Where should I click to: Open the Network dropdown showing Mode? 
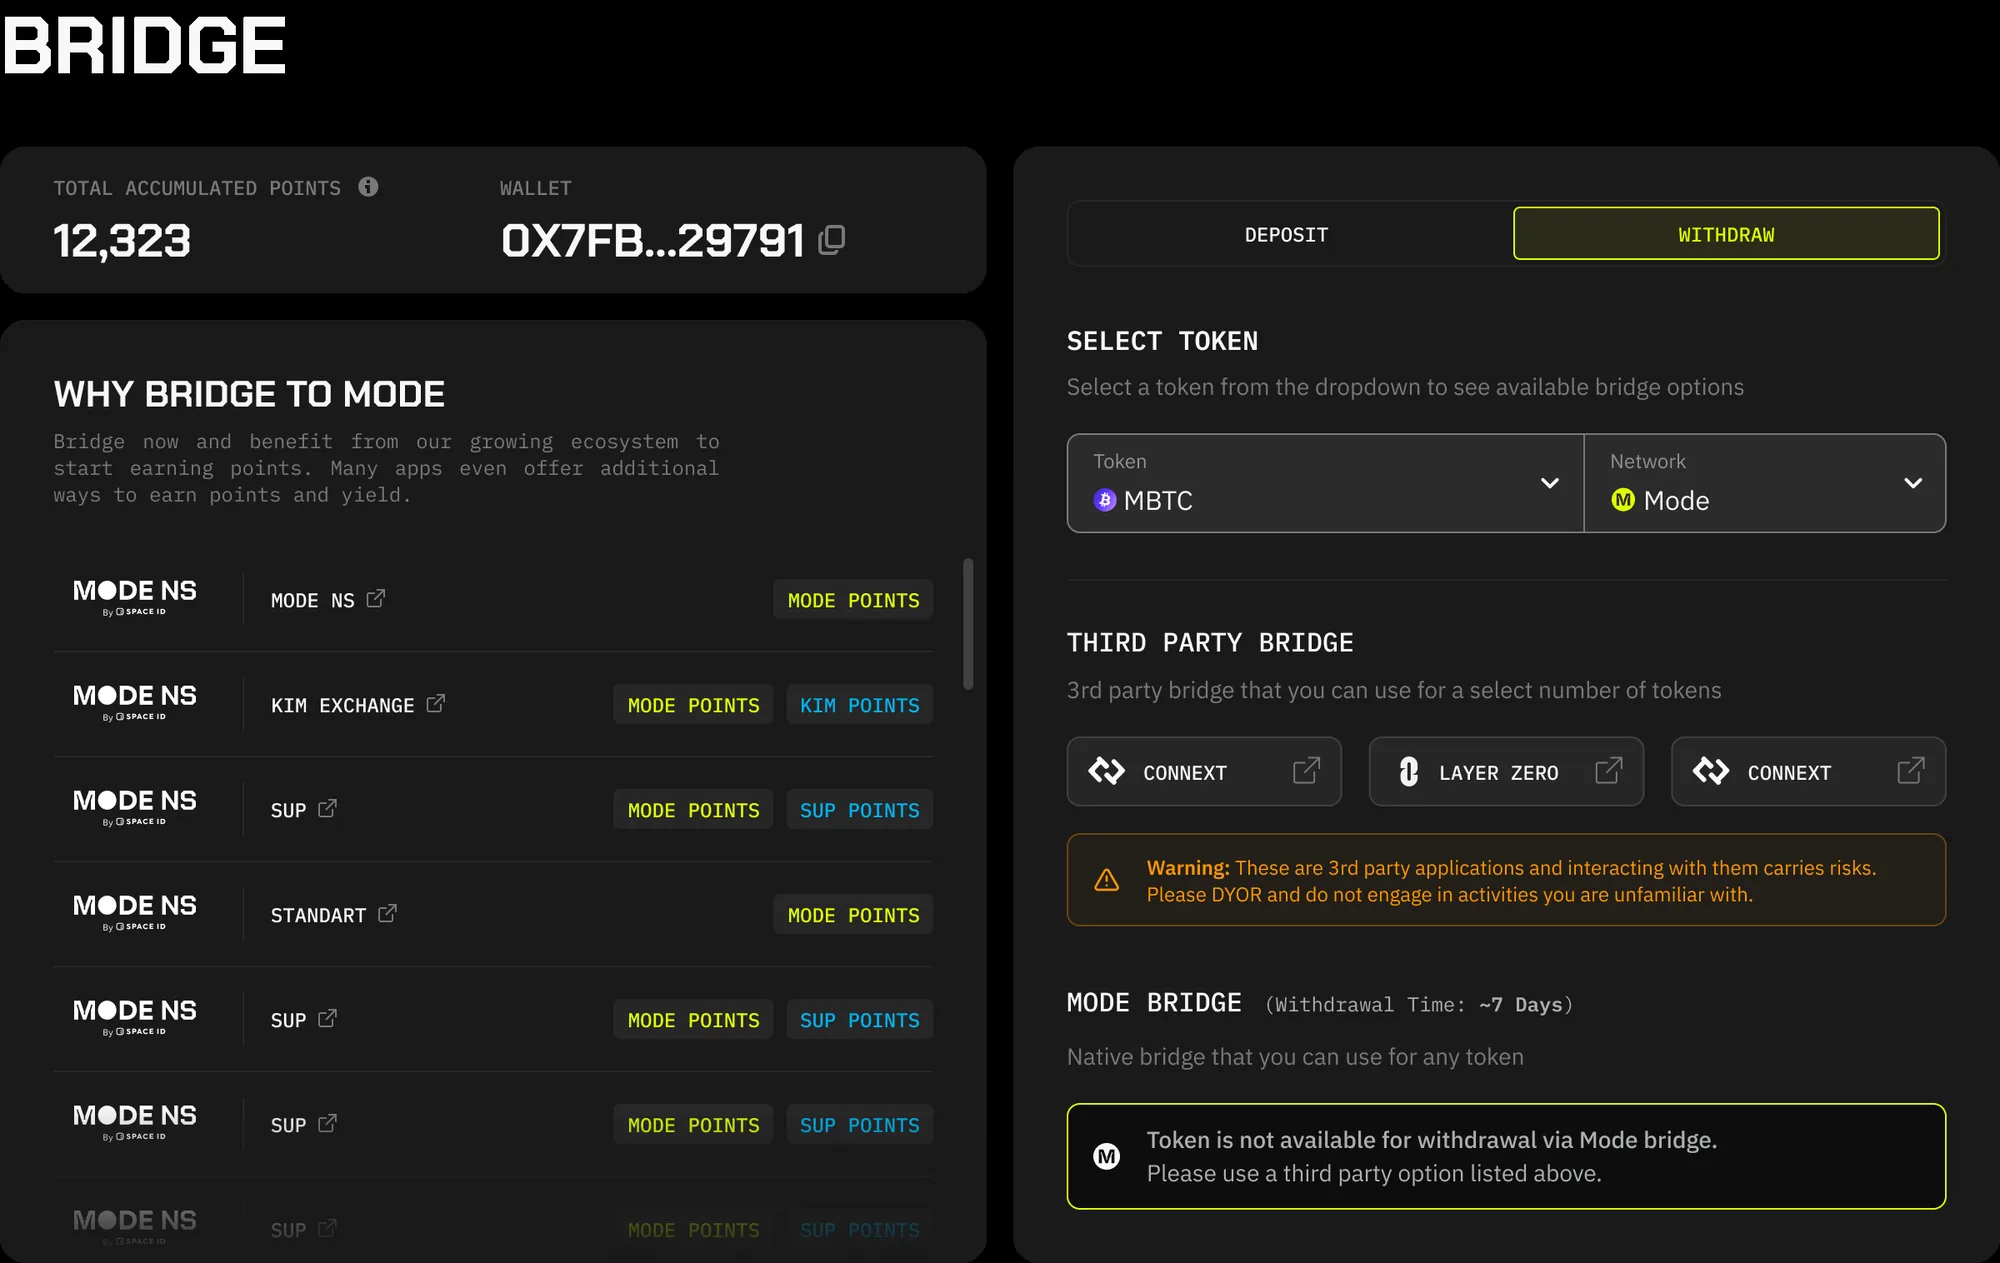1765,483
